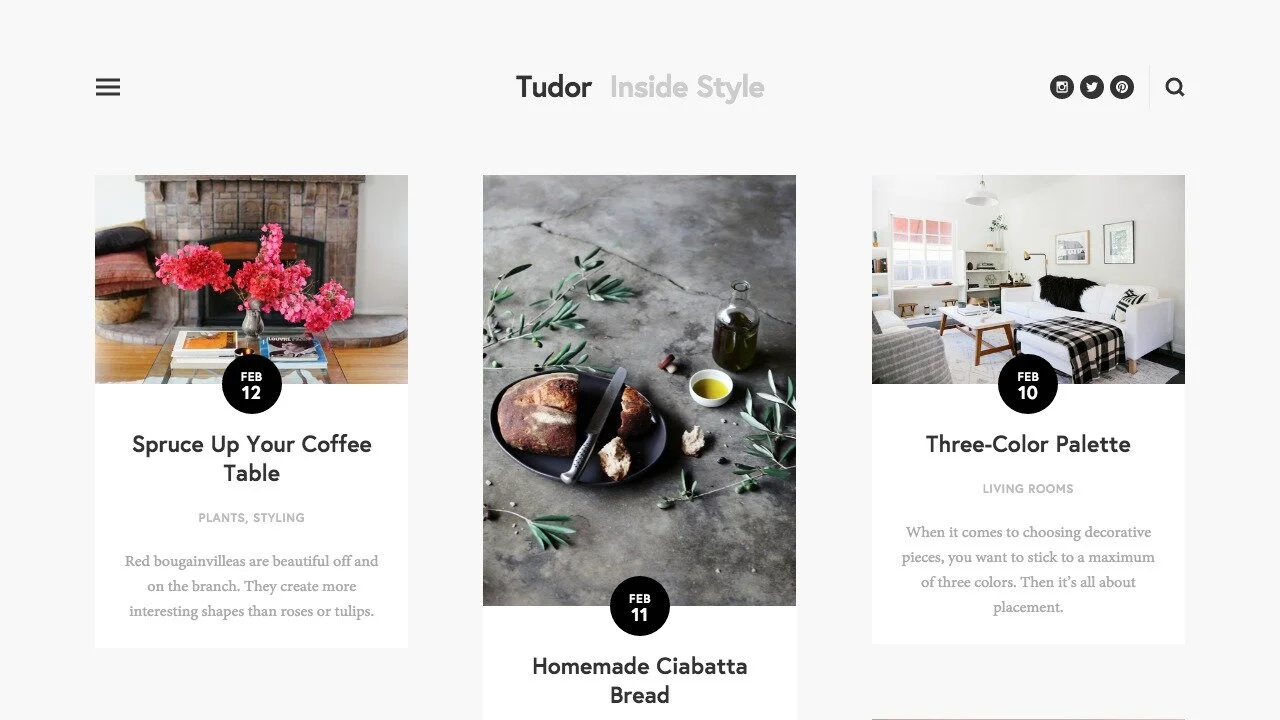Click the Feb 10 date badge
The image size is (1280, 720).
coord(1028,384)
